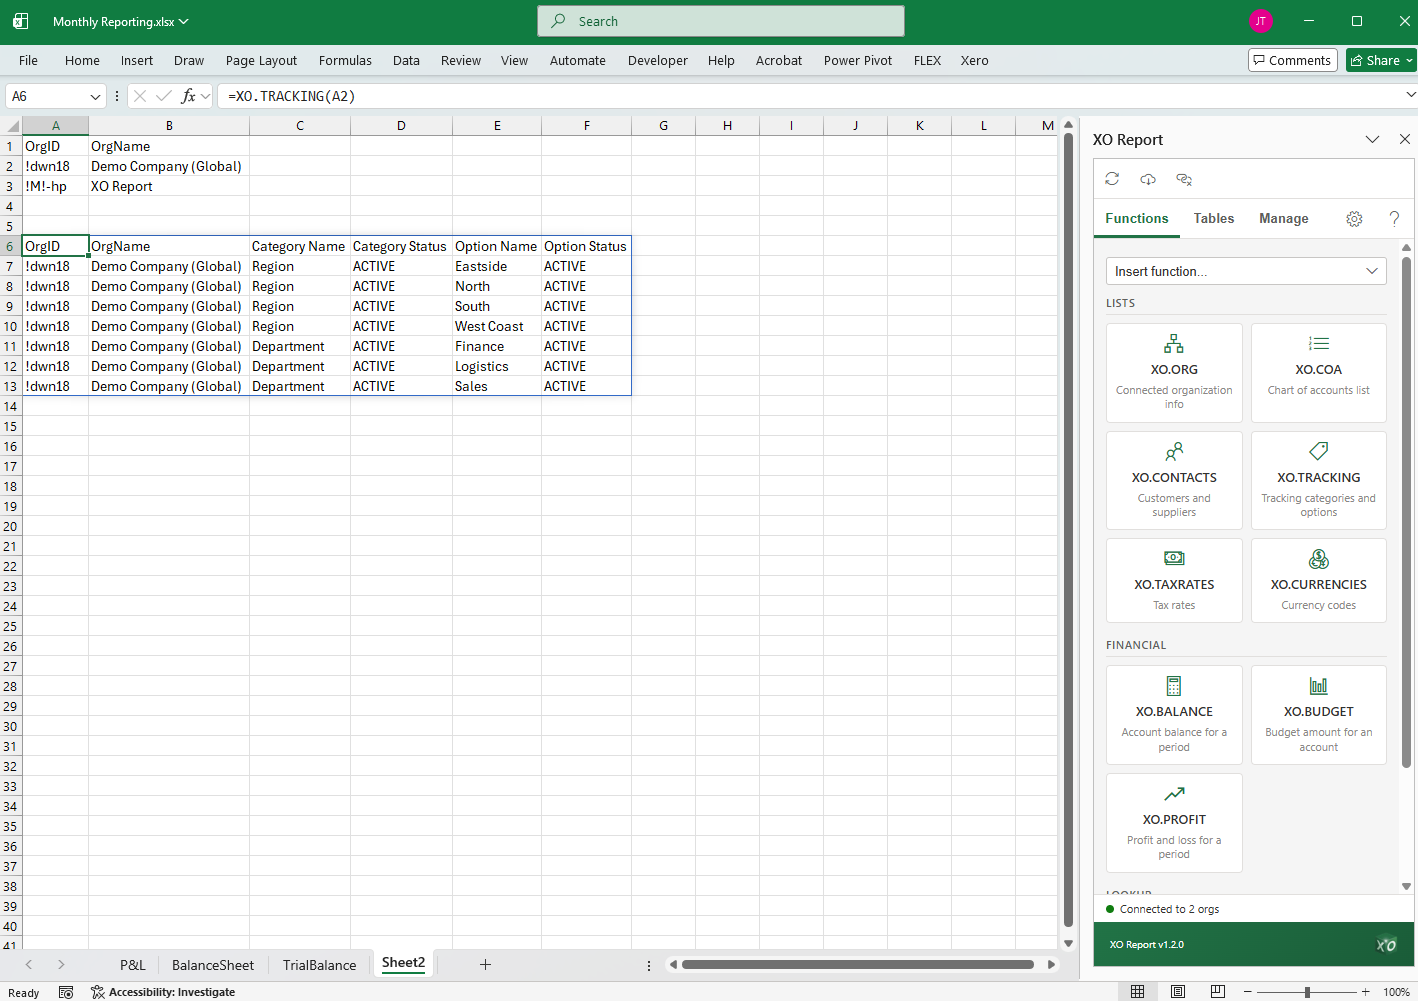Open the Xero ribbon tab

point(974,60)
